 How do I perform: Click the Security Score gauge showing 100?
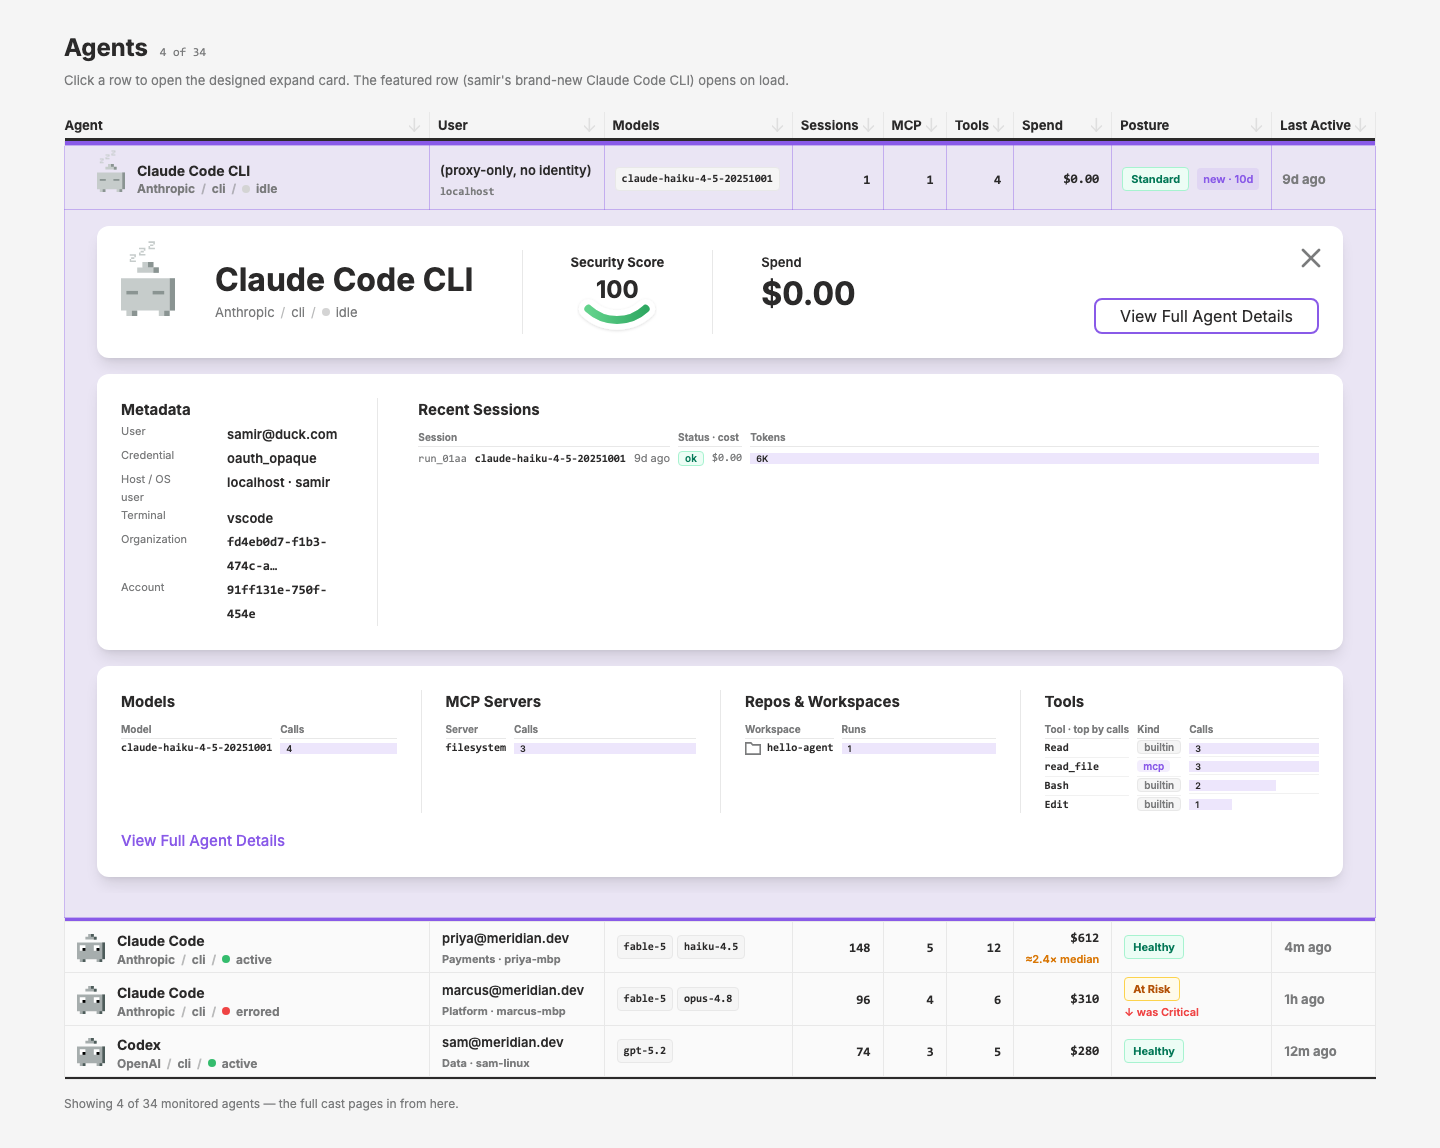[x=617, y=301]
